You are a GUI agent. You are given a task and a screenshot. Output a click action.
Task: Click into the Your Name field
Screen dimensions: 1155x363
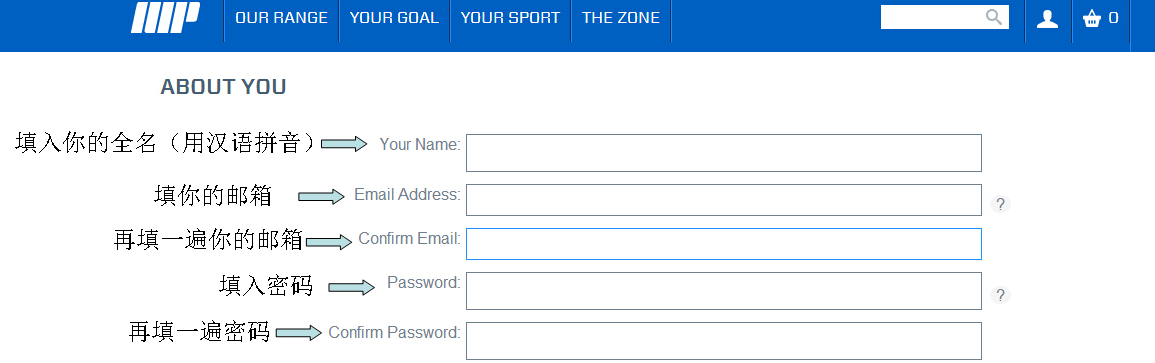(723, 153)
